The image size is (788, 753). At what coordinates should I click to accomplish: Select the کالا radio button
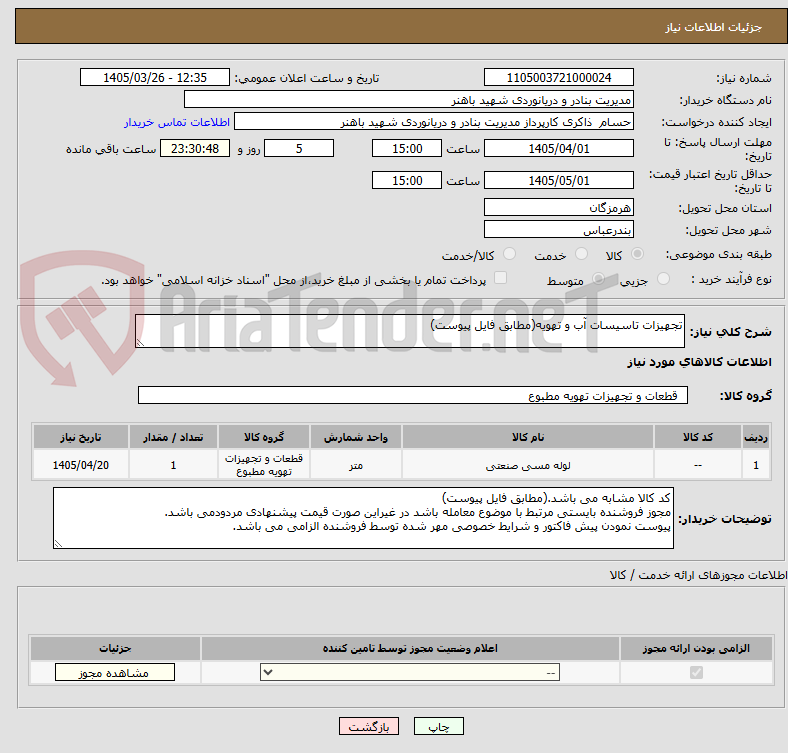tap(637, 254)
